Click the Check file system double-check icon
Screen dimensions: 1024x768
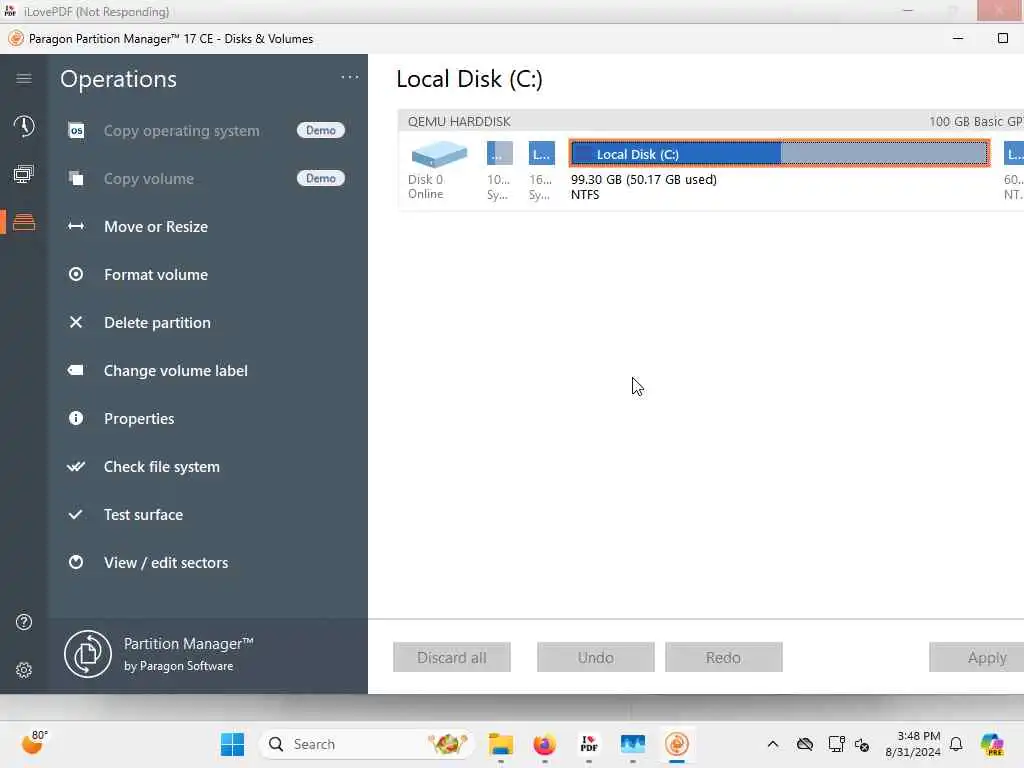click(76, 466)
